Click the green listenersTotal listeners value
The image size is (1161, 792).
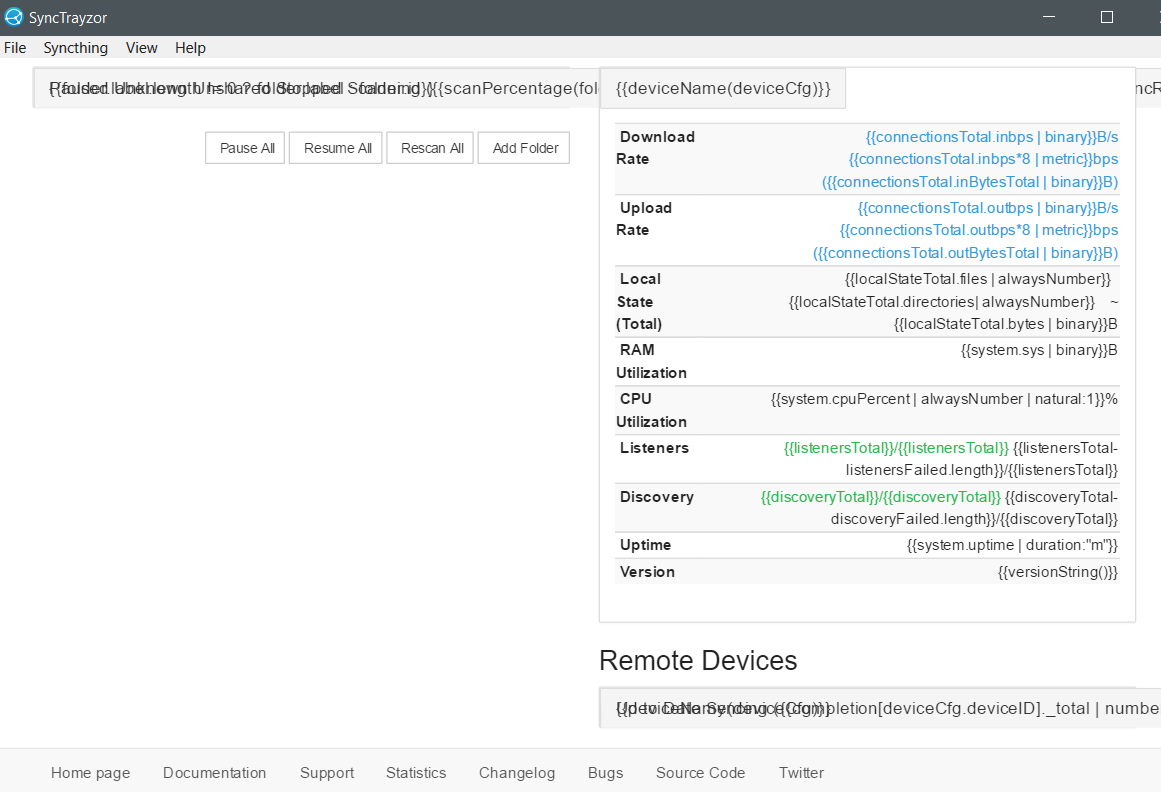(x=896, y=448)
